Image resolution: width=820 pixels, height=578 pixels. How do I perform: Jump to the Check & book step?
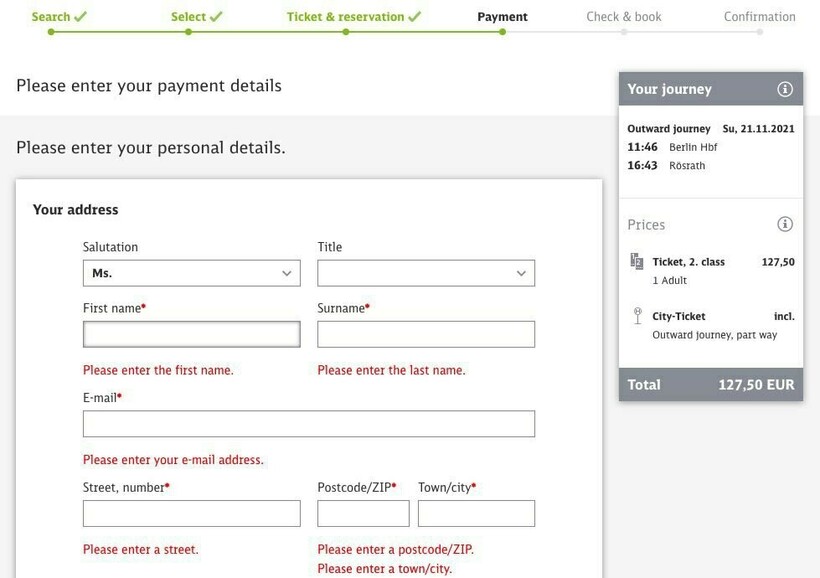tap(623, 17)
